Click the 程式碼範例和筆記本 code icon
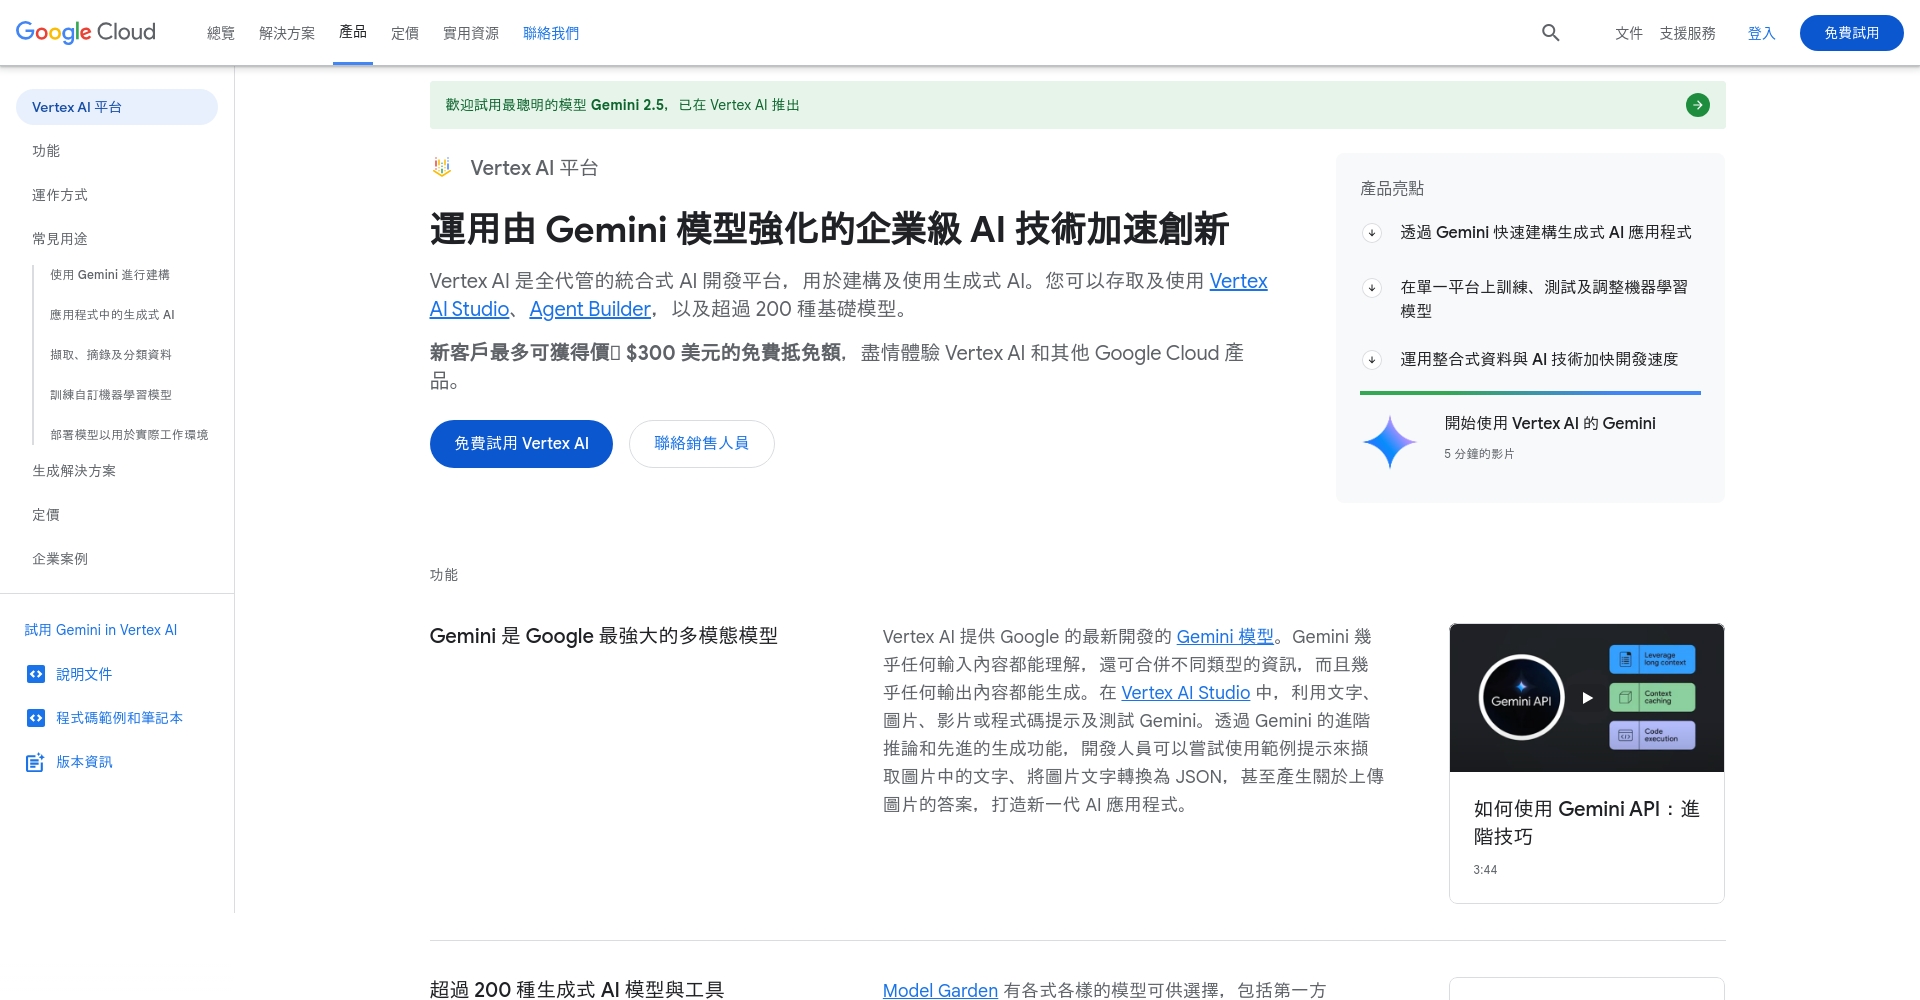The image size is (1920, 1000). tap(36, 718)
